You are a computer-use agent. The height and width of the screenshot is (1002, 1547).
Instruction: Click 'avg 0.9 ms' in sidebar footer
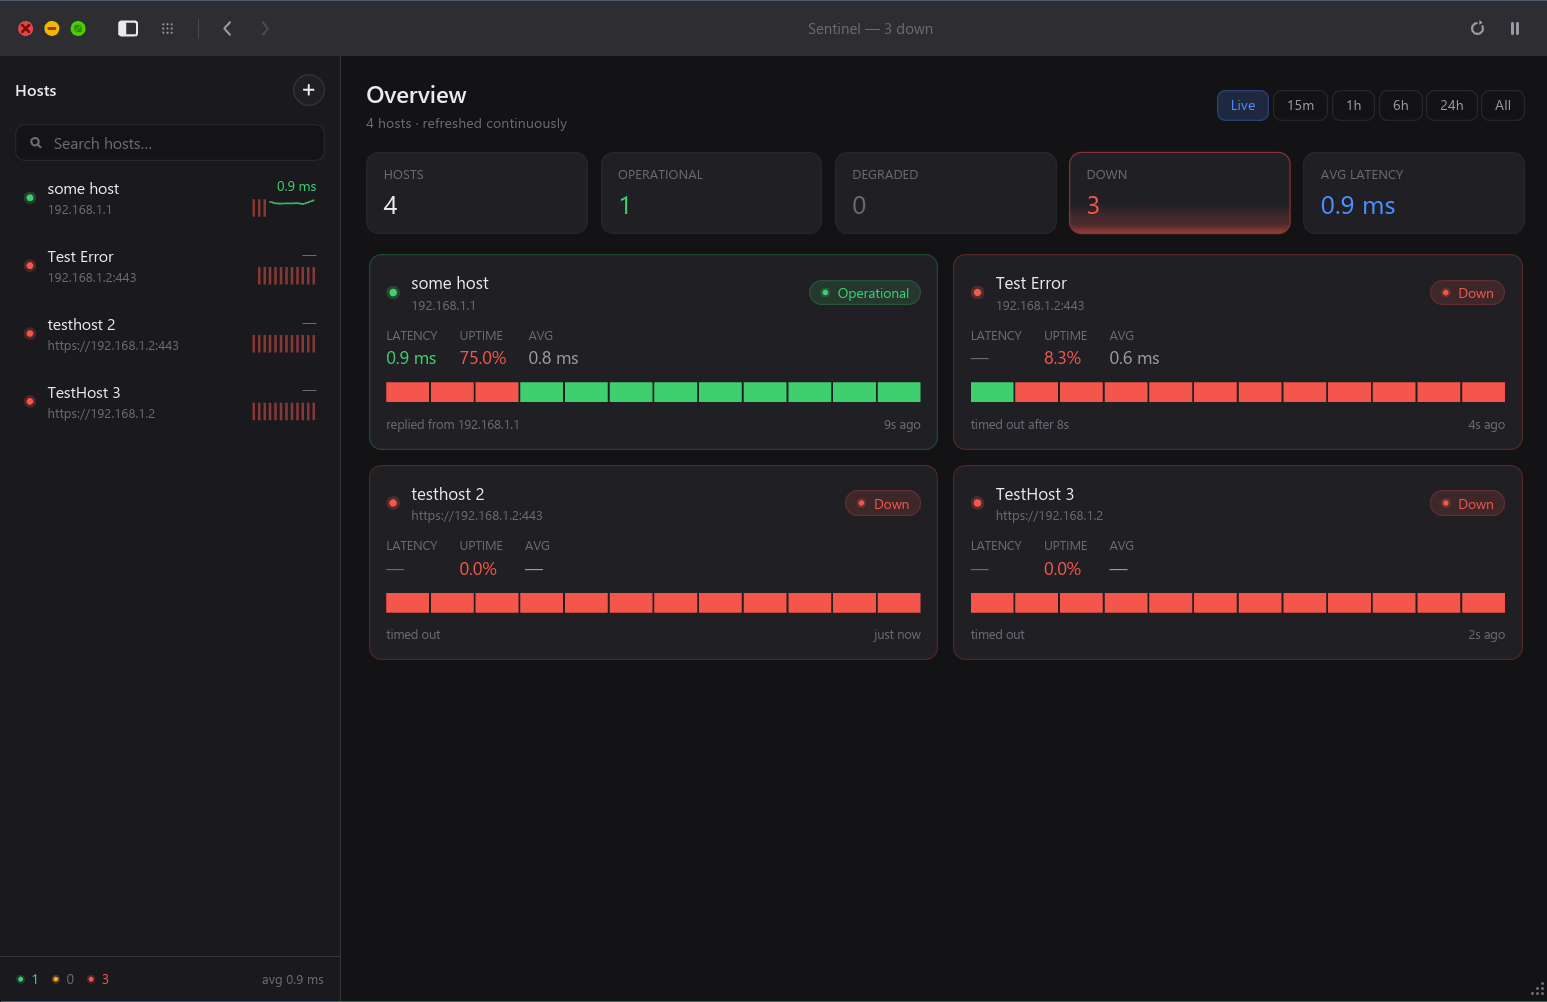coord(293,979)
